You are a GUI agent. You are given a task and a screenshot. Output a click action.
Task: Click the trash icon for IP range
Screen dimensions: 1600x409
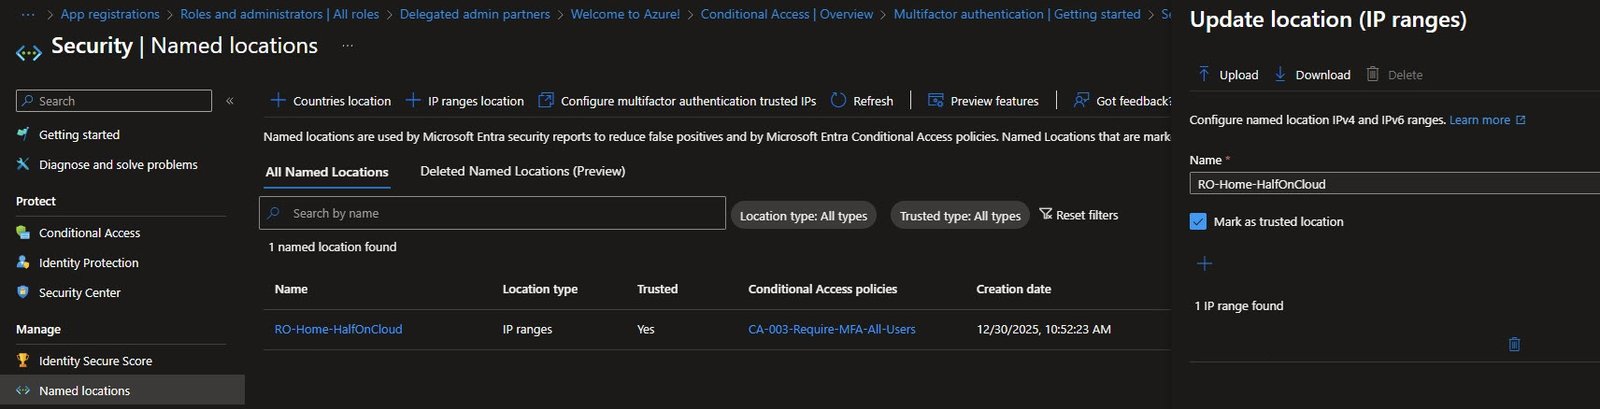[1514, 344]
